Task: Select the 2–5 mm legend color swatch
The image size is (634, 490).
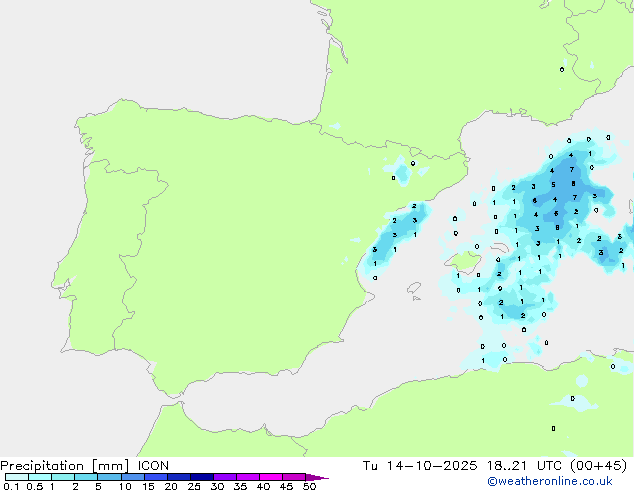Action: click(86, 477)
